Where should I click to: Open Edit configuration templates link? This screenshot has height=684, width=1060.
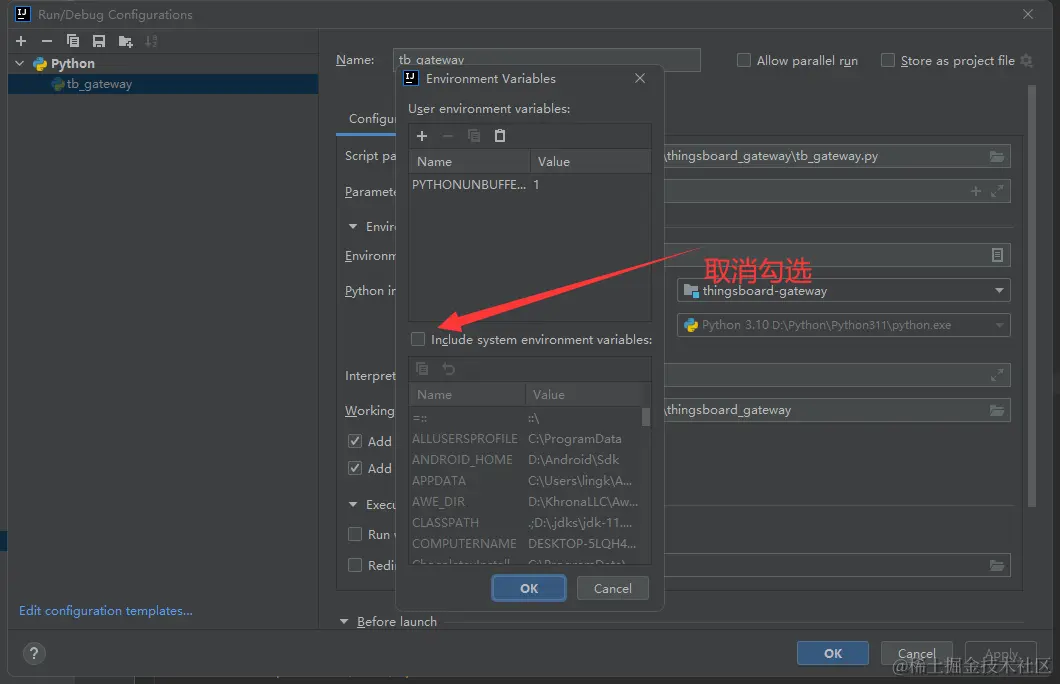(105, 611)
